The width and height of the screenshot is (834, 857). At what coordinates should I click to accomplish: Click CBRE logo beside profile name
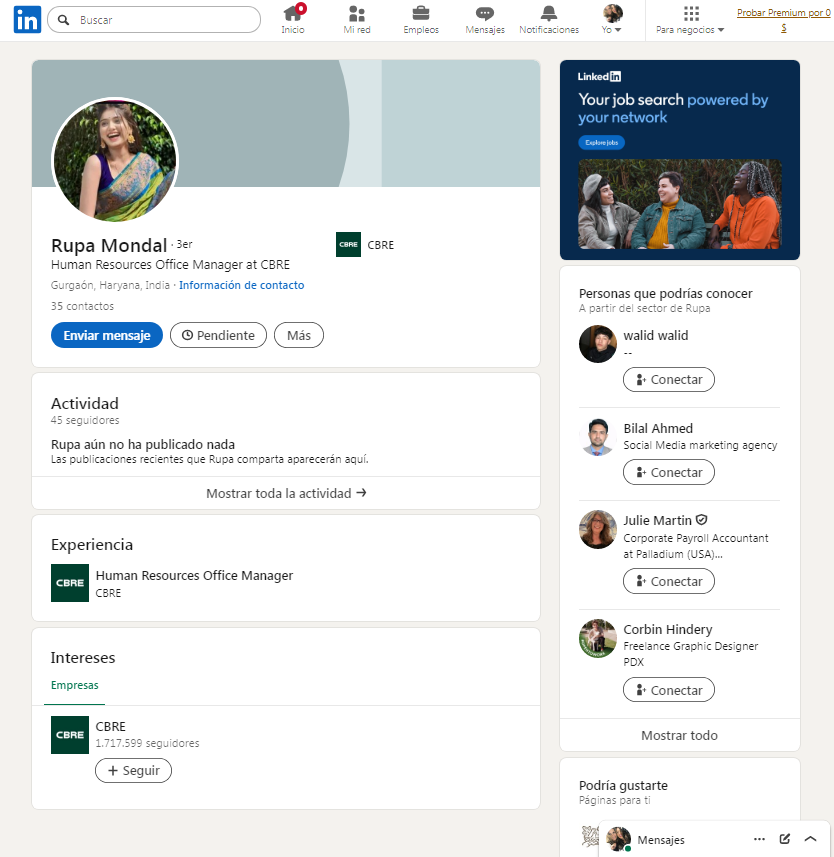[x=348, y=244]
